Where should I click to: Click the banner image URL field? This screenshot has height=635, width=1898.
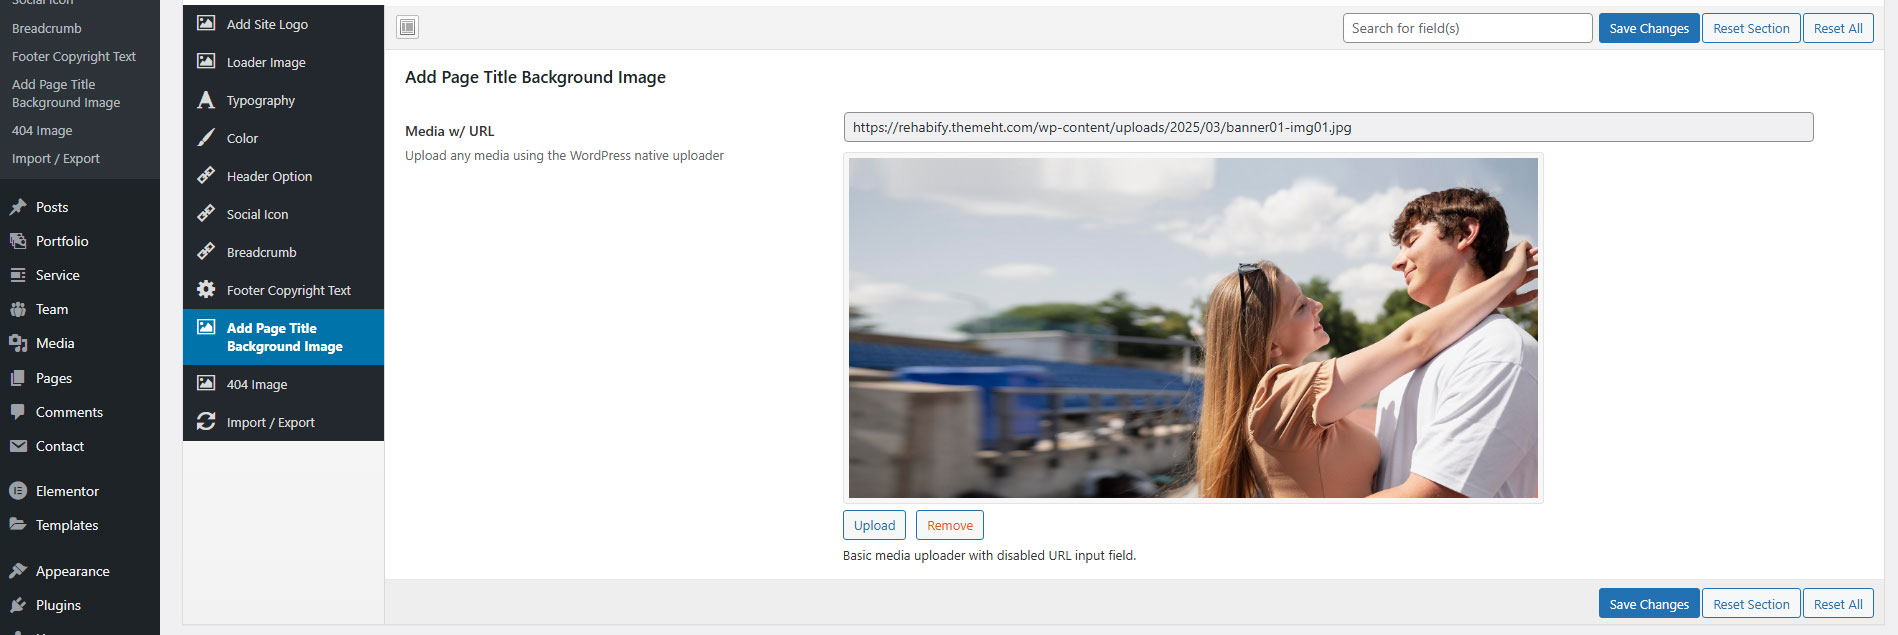[x=1328, y=127]
